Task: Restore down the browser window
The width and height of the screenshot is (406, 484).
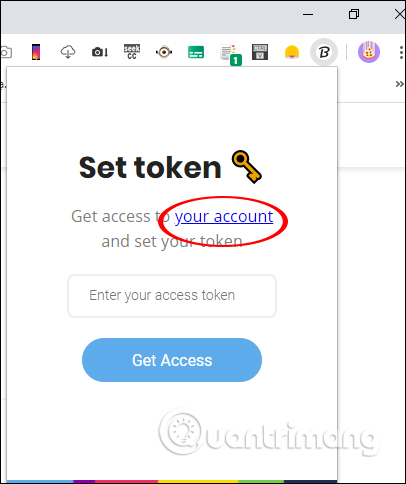Action: [354, 14]
